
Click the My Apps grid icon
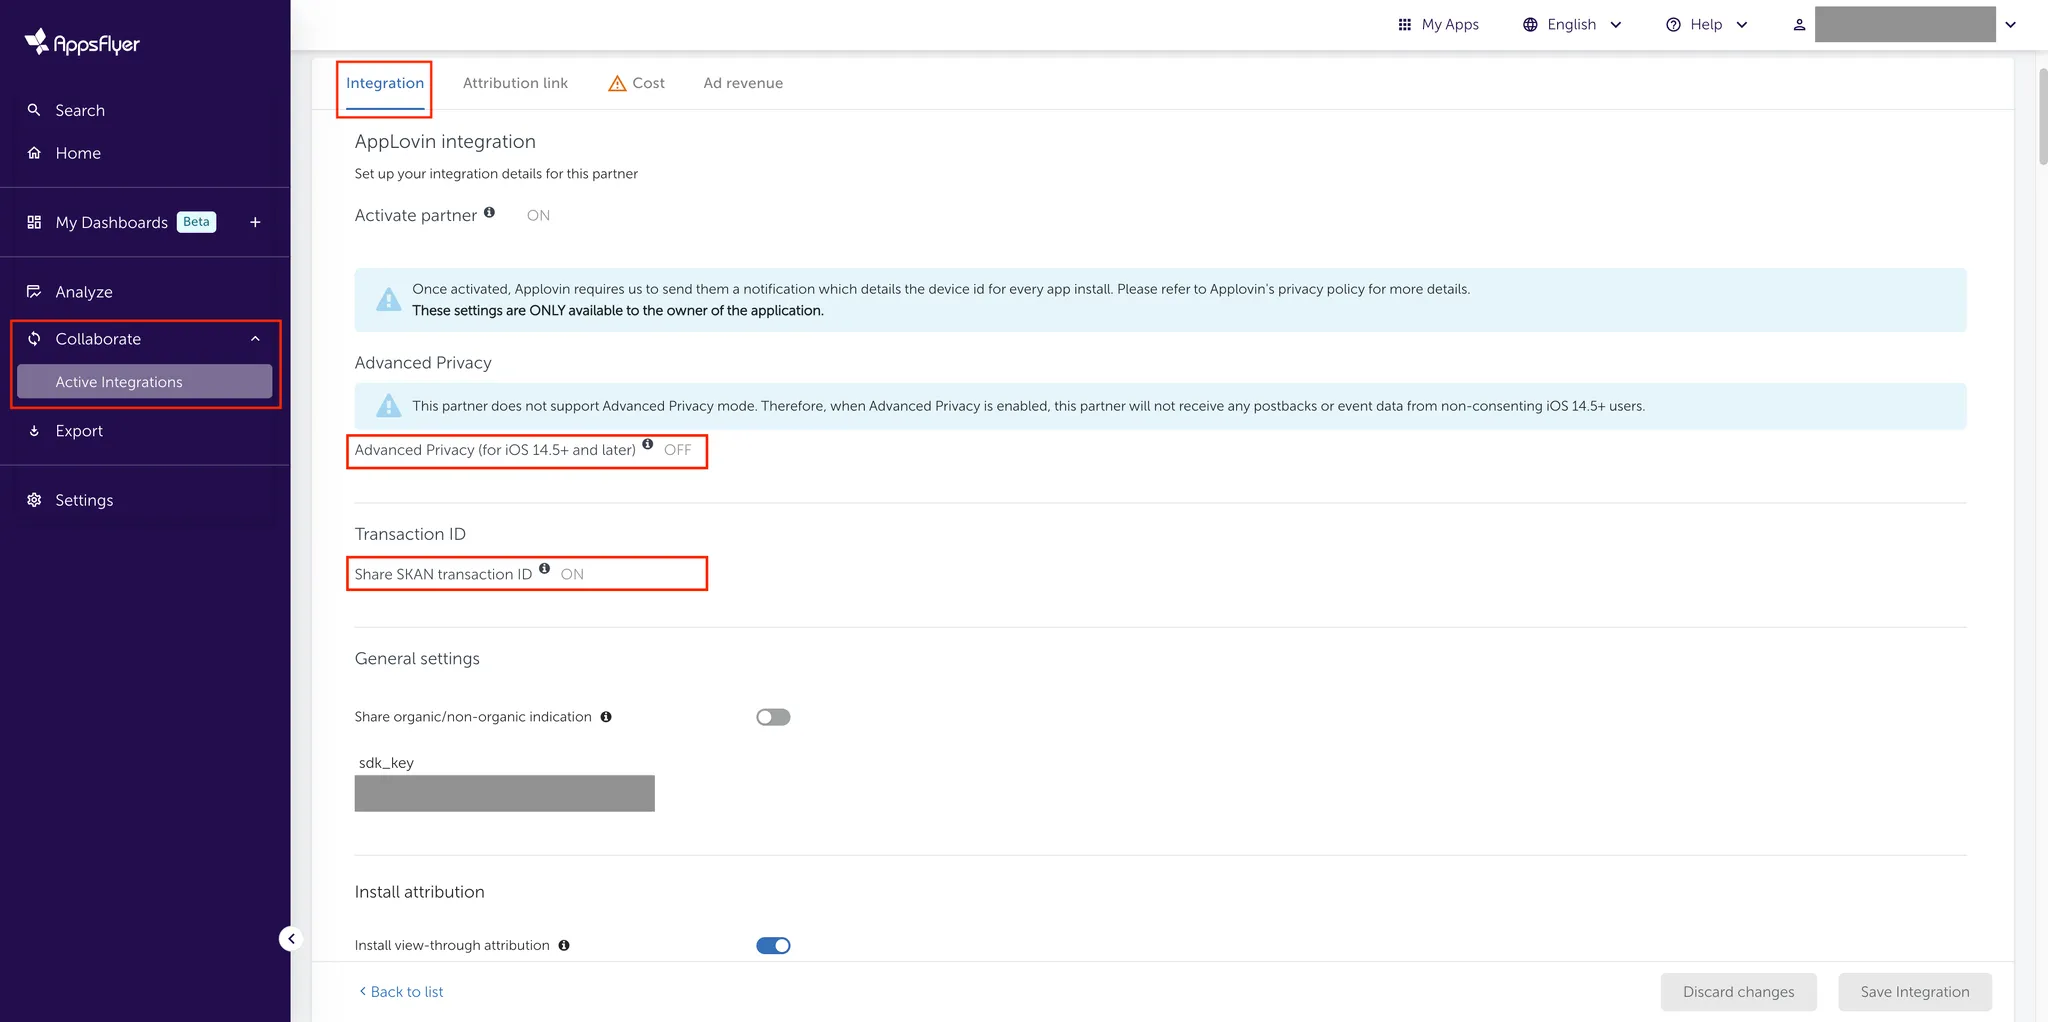[1404, 24]
